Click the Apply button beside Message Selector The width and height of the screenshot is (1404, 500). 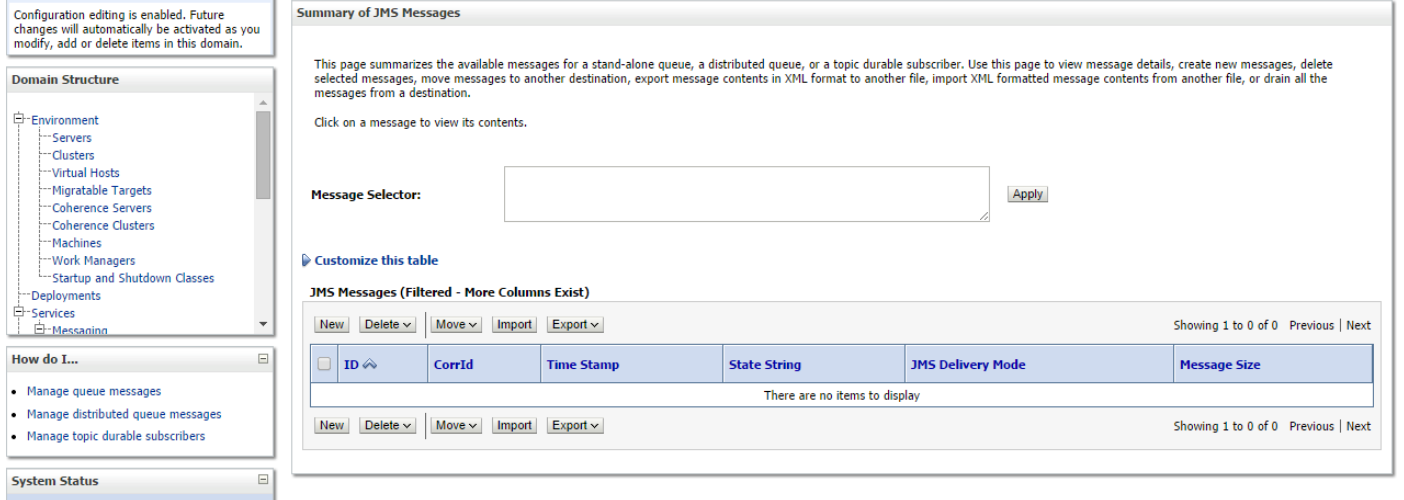point(1027,194)
